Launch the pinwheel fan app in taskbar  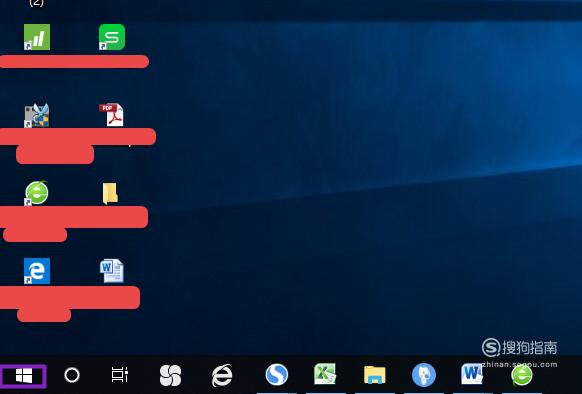[x=170, y=375]
